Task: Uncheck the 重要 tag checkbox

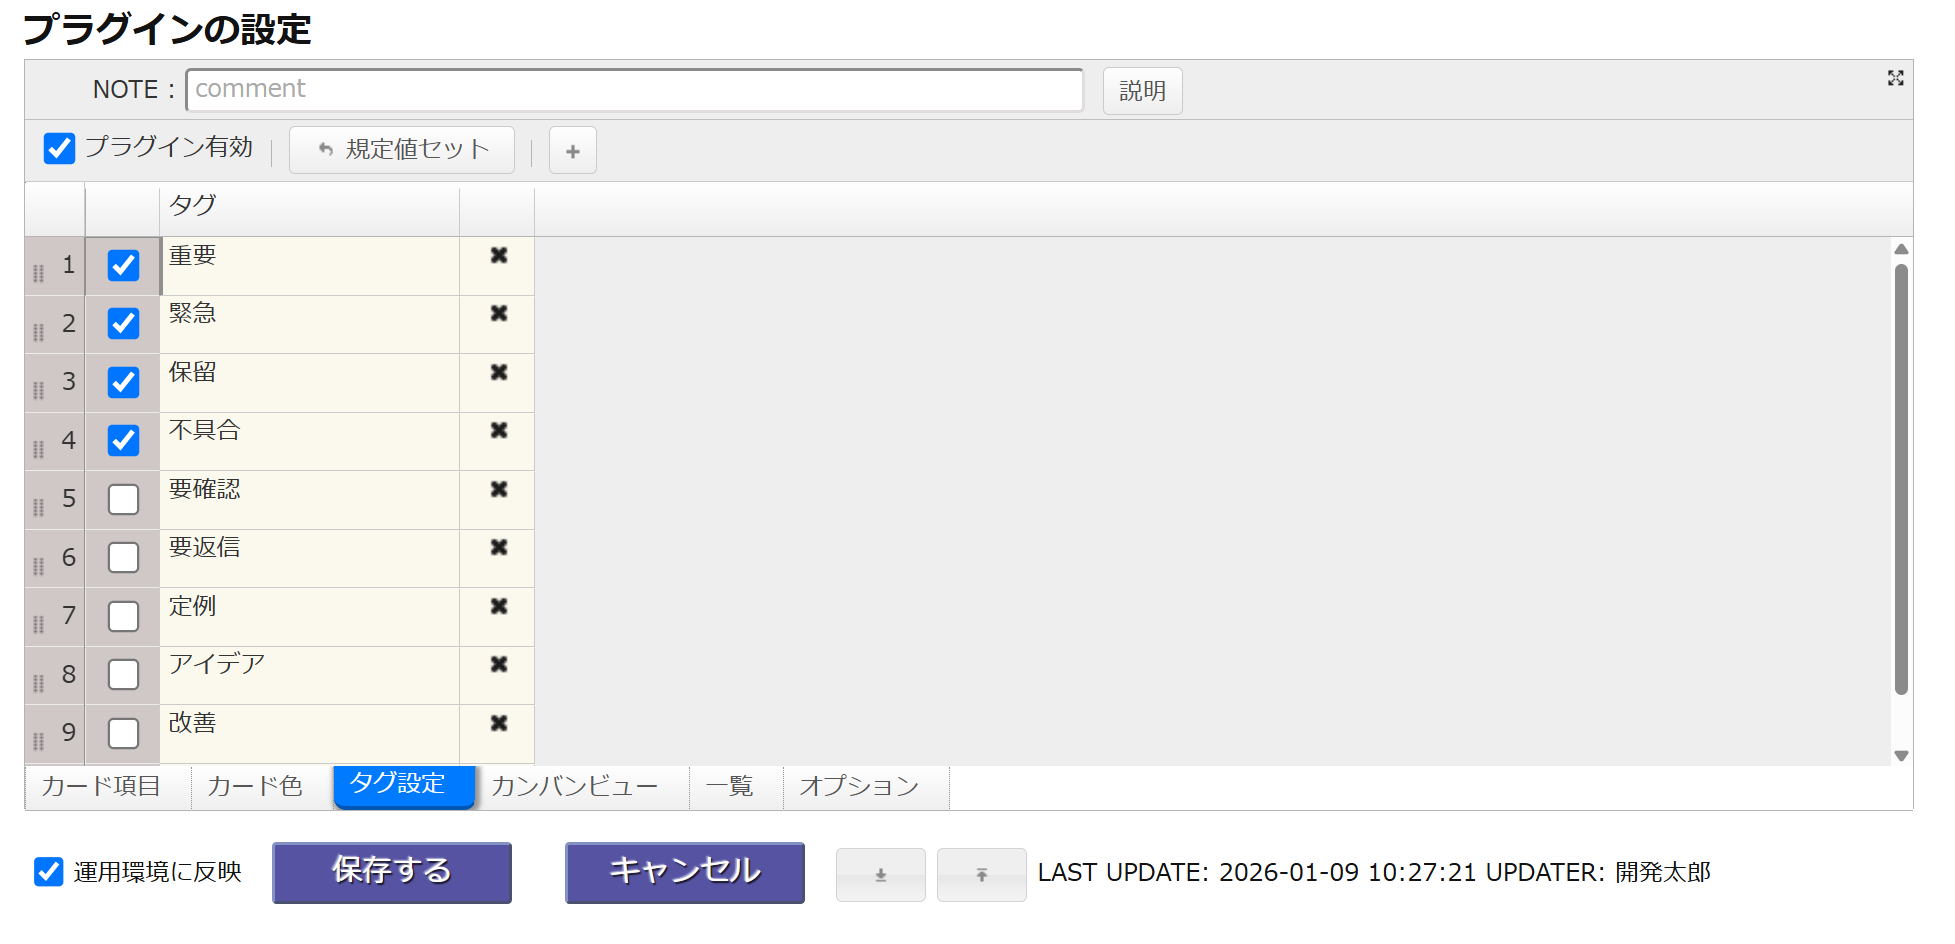Action: pos(123,265)
